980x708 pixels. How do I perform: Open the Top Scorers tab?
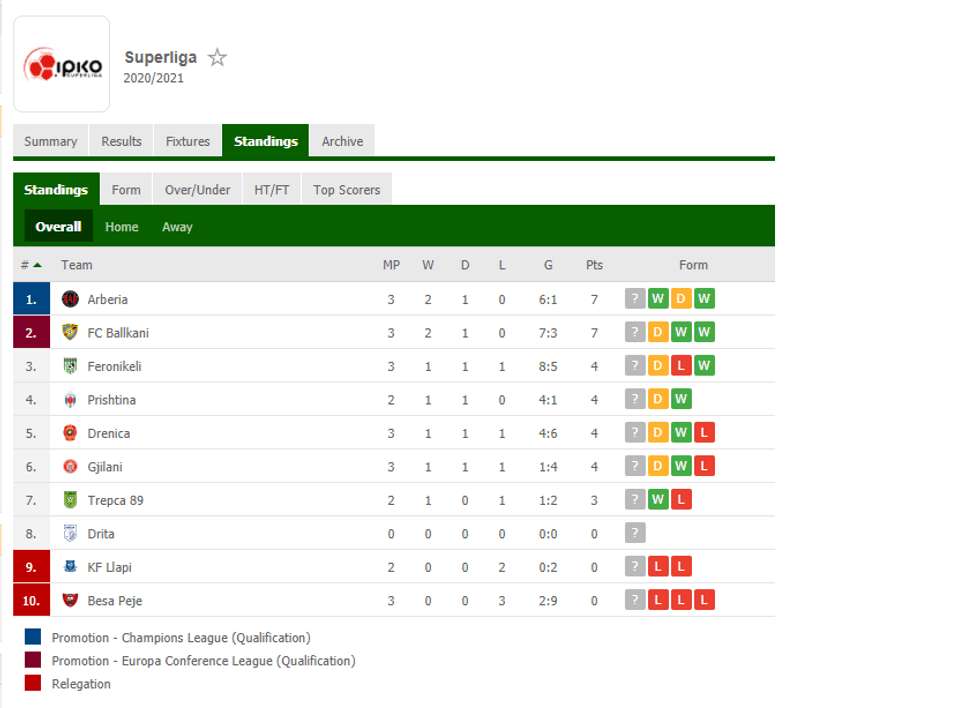(346, 190)
